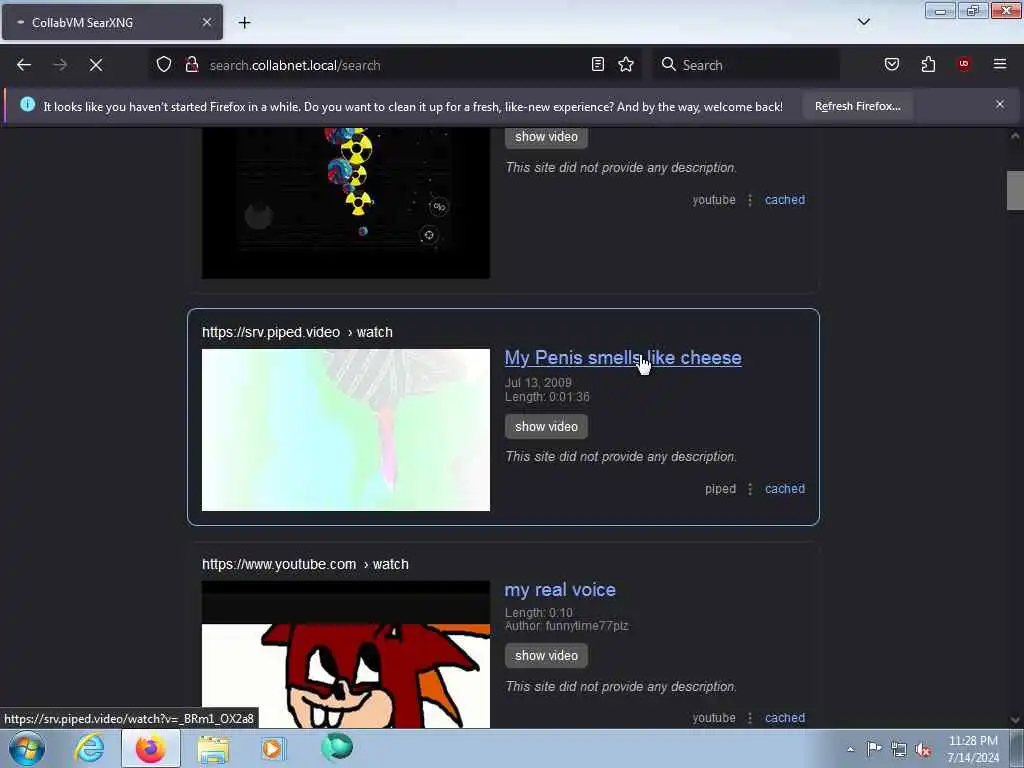
Task: Click the Refresh Firefox button
Action: tap(857, 106)
